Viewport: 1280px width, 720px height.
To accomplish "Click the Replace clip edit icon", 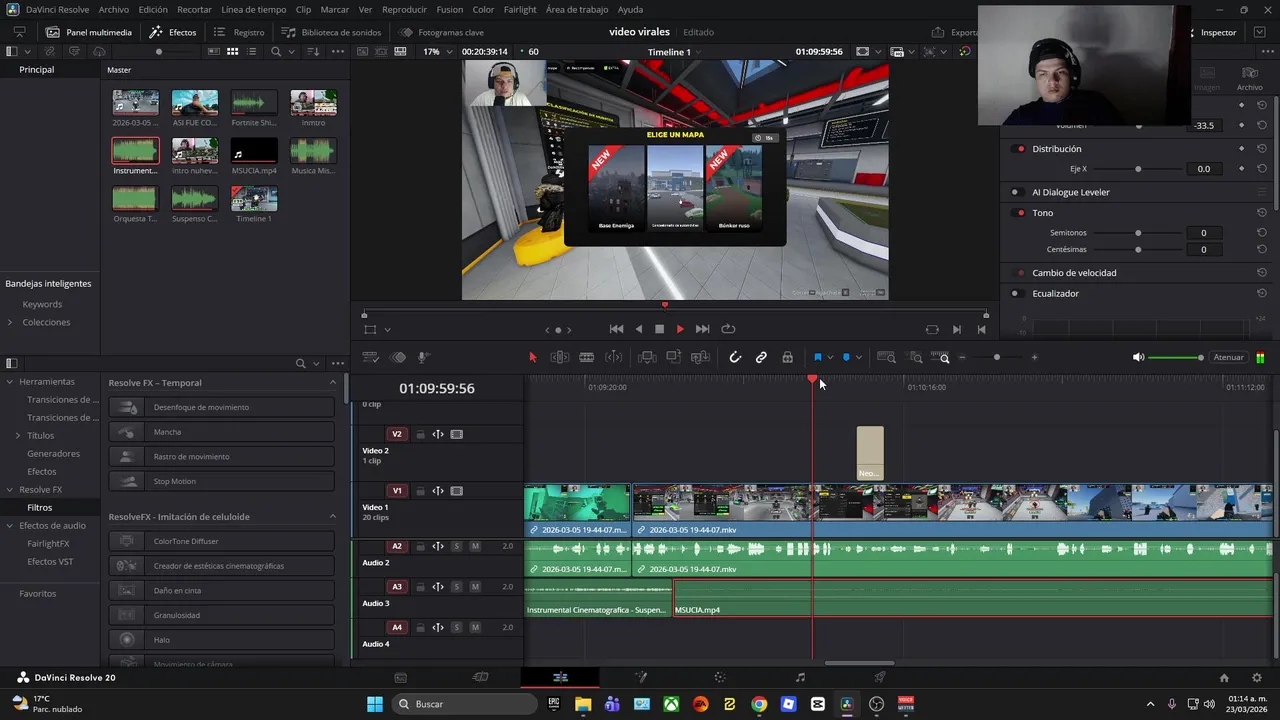I will click(700, 357).
